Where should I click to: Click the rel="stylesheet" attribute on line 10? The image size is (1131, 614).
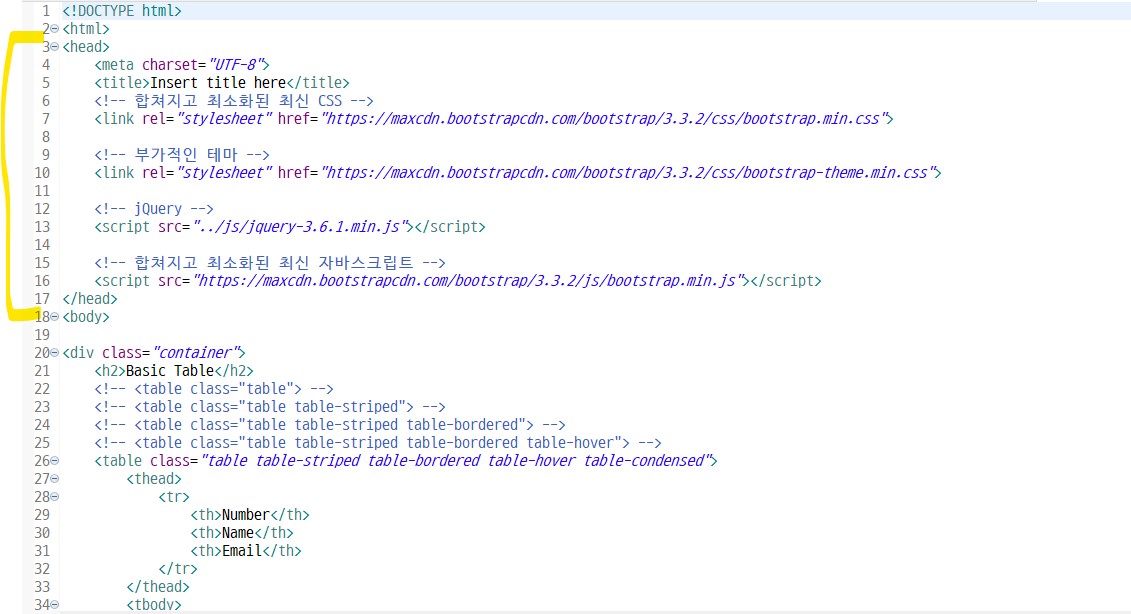coord(207,173)
